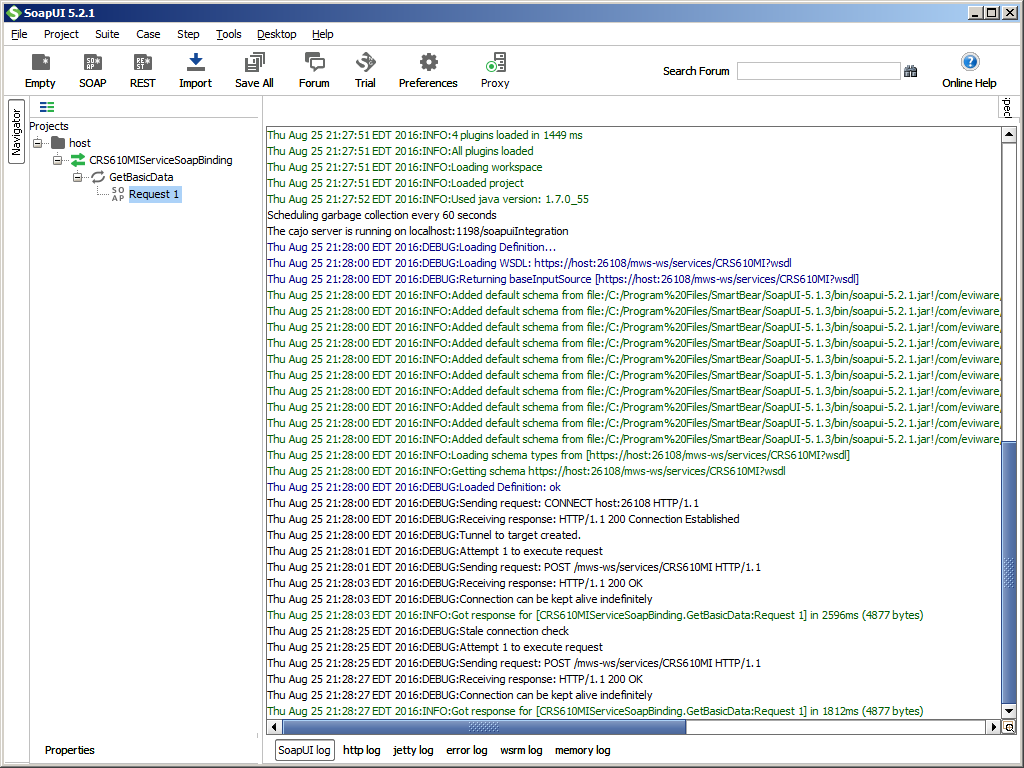1024x768 pixels.
Task: Switch to the error log tab
Action: tap(466, 750)
